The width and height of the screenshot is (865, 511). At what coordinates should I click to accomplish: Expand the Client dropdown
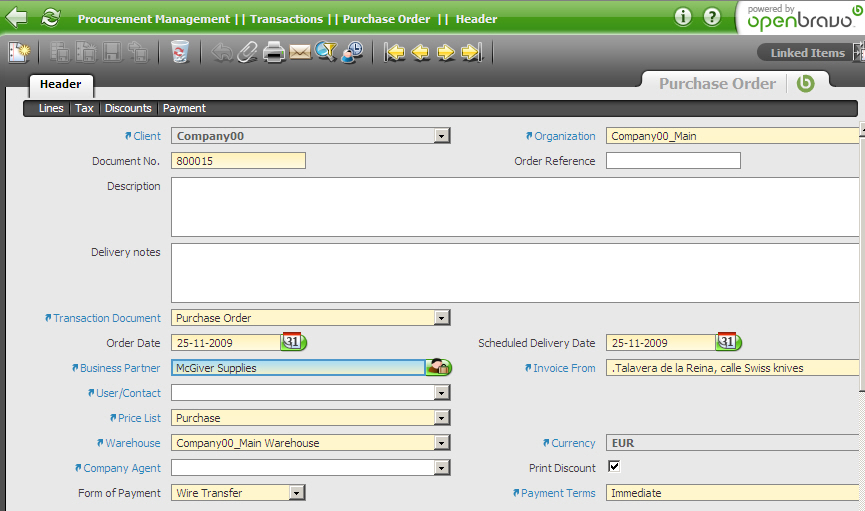tap(441, 136)
